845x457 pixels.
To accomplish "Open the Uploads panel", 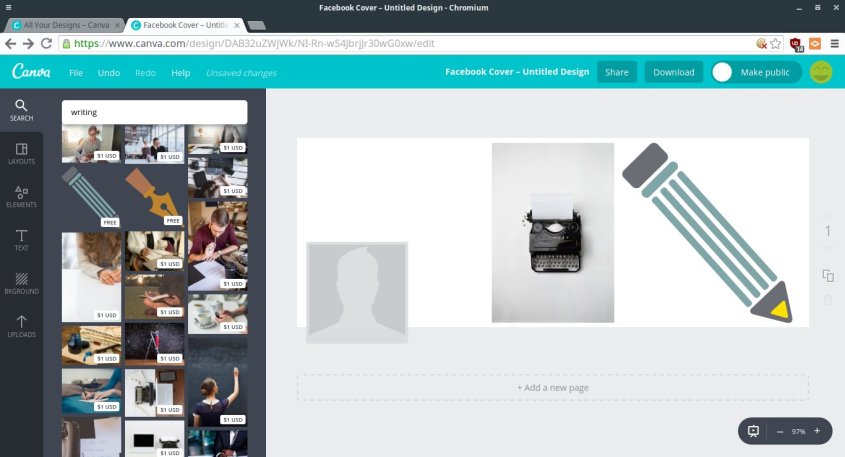I will [x=21, y=326].
